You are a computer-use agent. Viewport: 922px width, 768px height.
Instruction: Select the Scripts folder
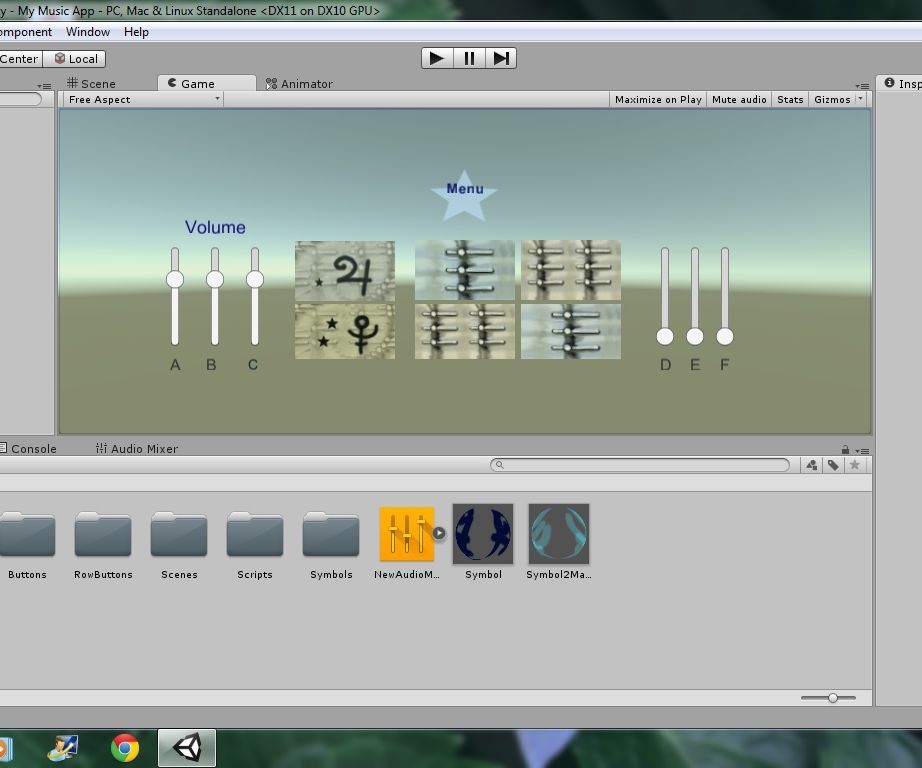pyautogui.click(x=255, y=544)
